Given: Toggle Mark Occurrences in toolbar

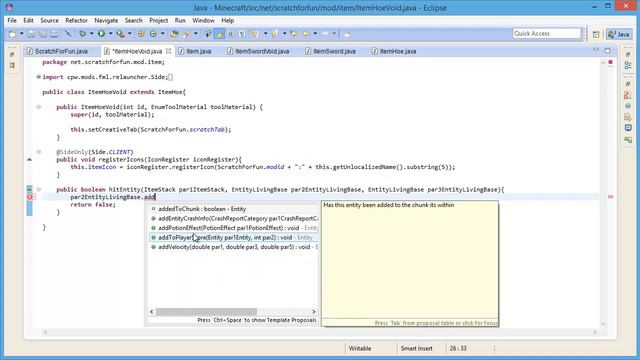Looking at the screenshot, I should (x=219, y=34).
